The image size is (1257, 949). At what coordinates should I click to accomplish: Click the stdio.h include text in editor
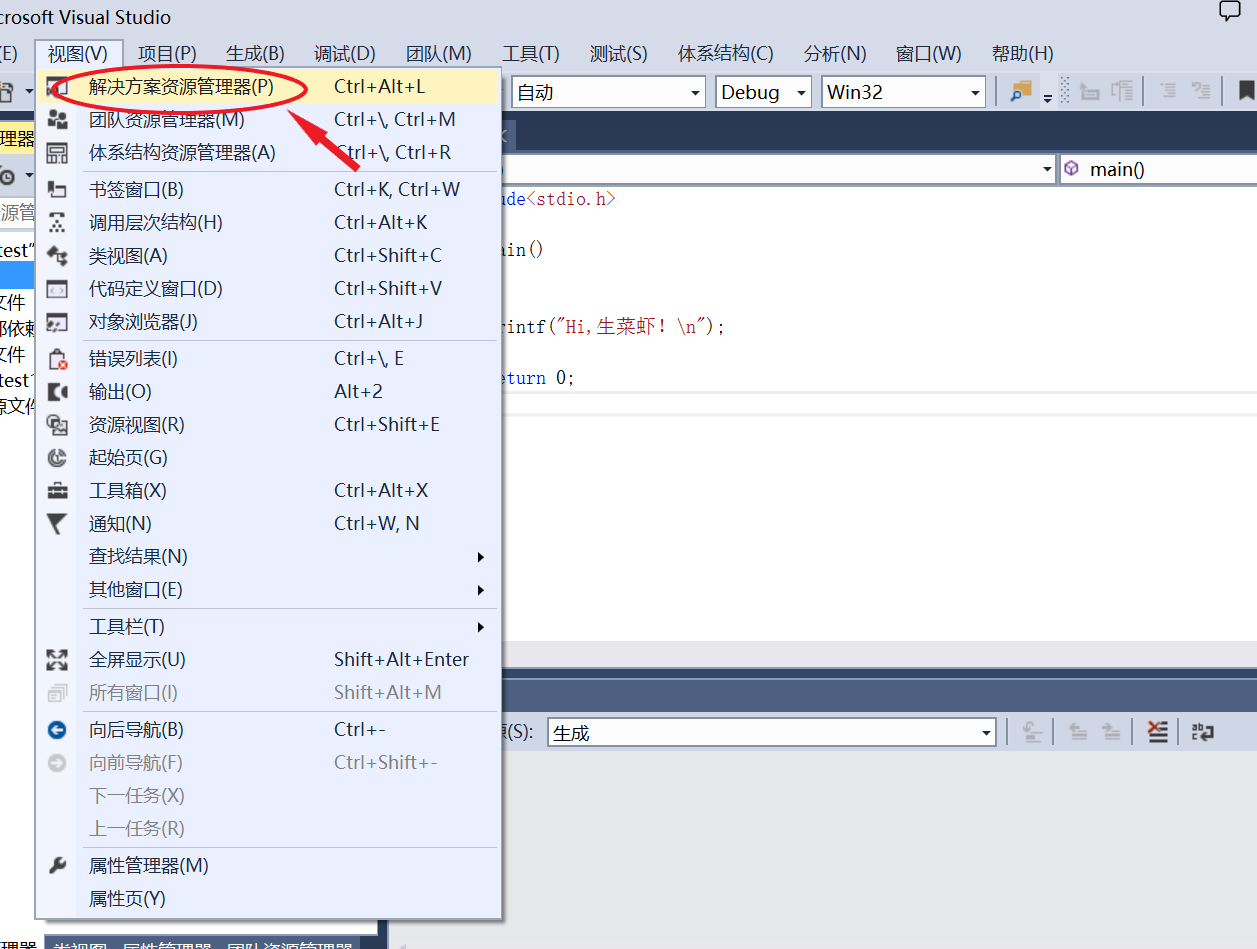coord(570,198)
